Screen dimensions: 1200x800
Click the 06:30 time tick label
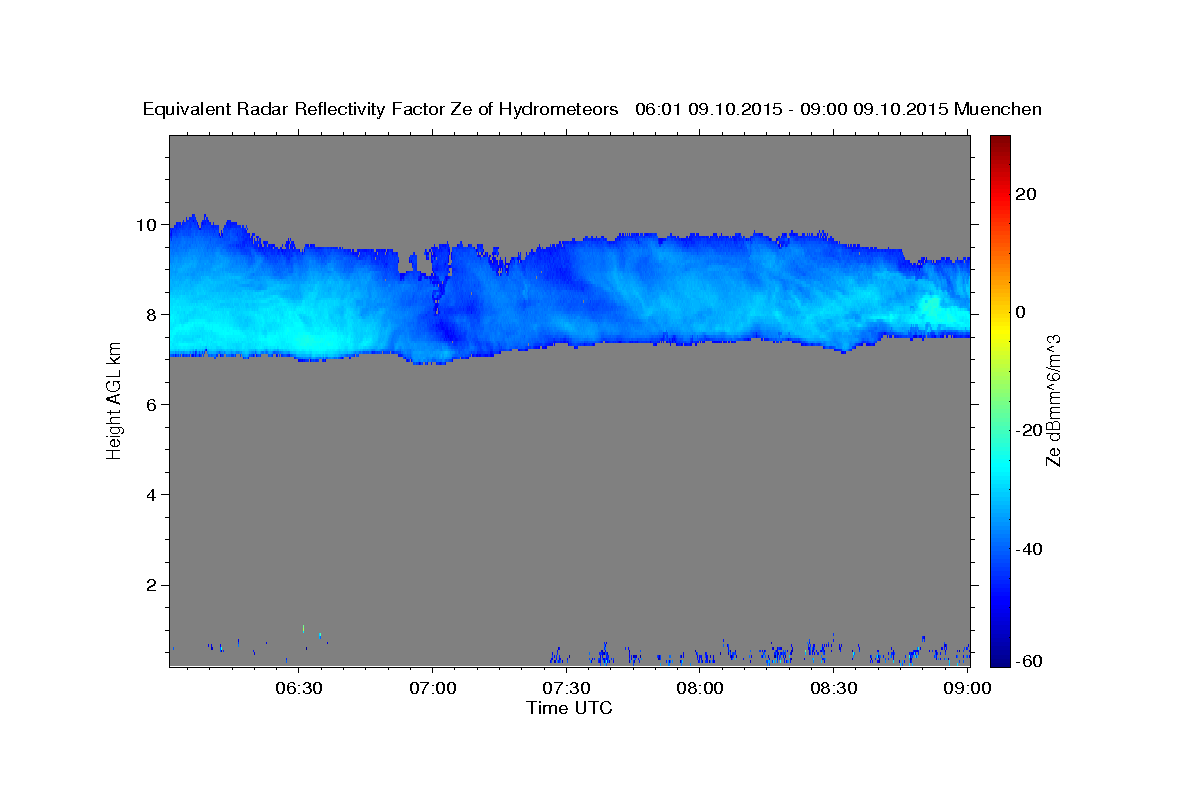[298, 688]
